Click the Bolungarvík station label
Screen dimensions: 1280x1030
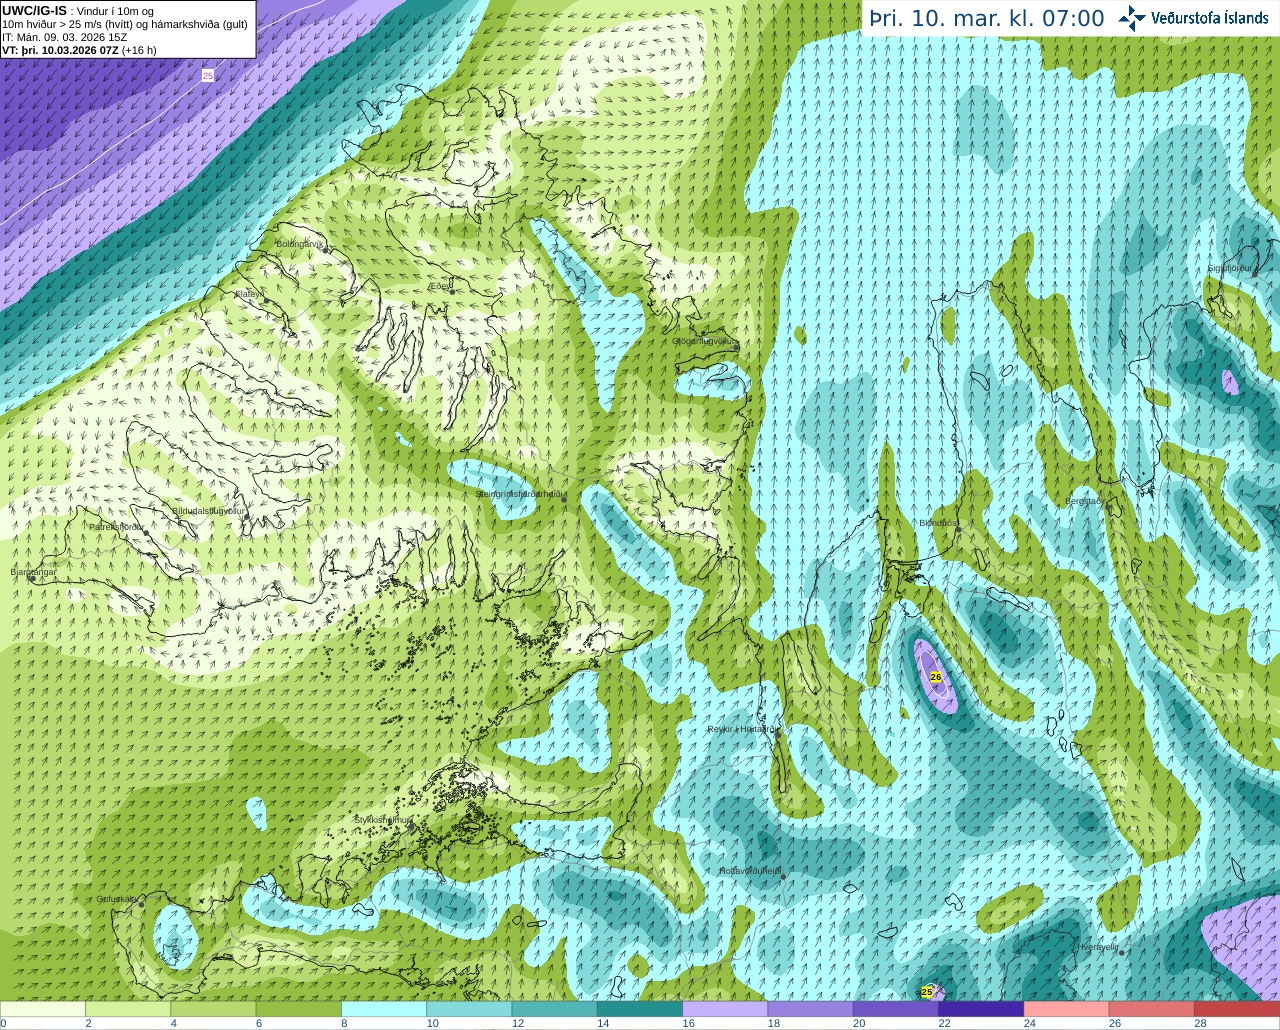(300, 244)
